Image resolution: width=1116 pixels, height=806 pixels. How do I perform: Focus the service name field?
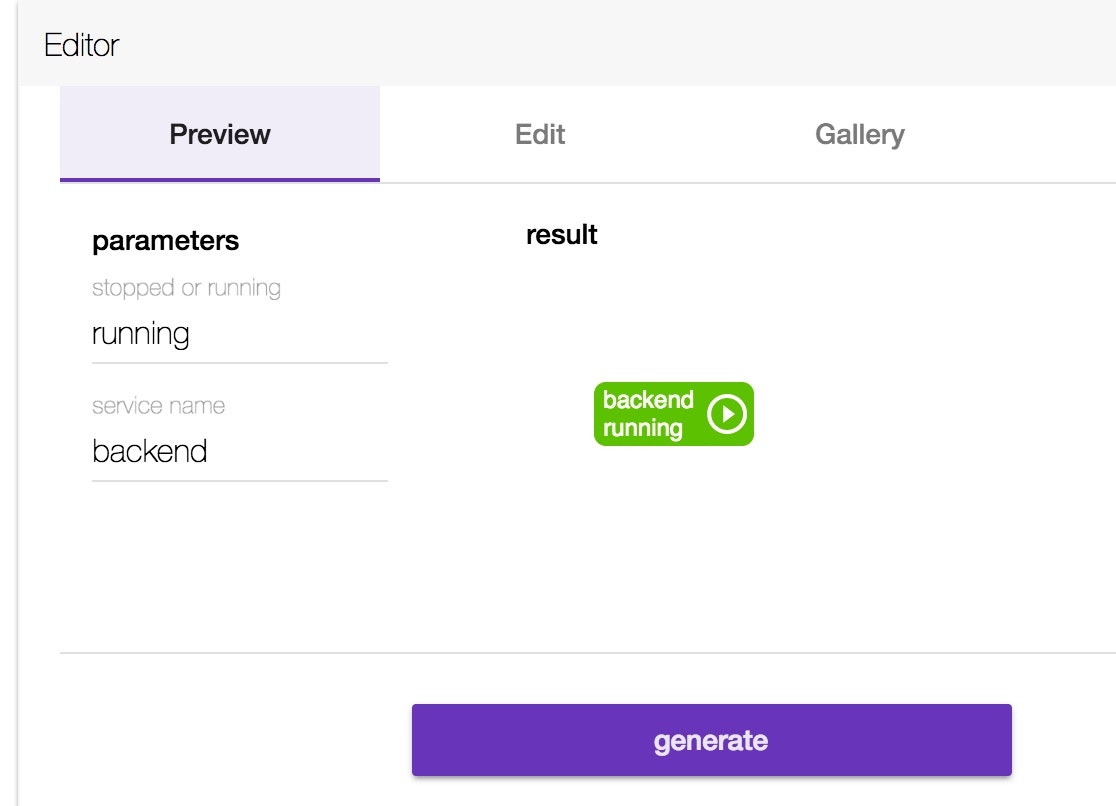tap(239, 451)
